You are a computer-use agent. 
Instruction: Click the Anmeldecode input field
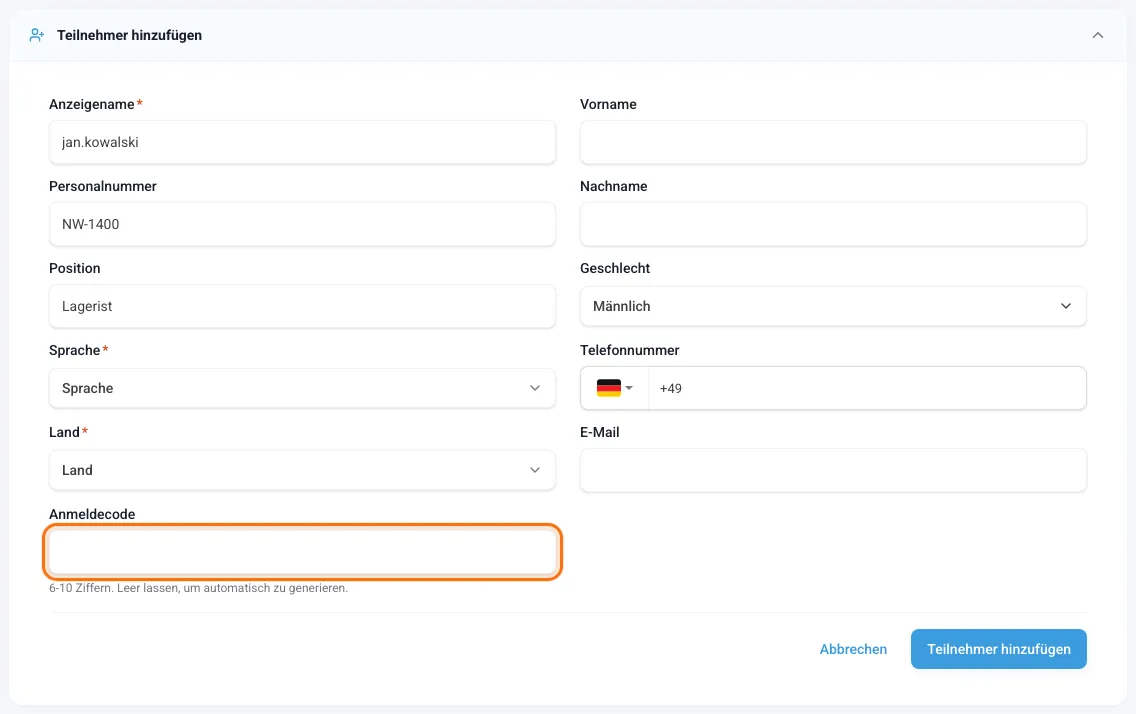[302, 552]
